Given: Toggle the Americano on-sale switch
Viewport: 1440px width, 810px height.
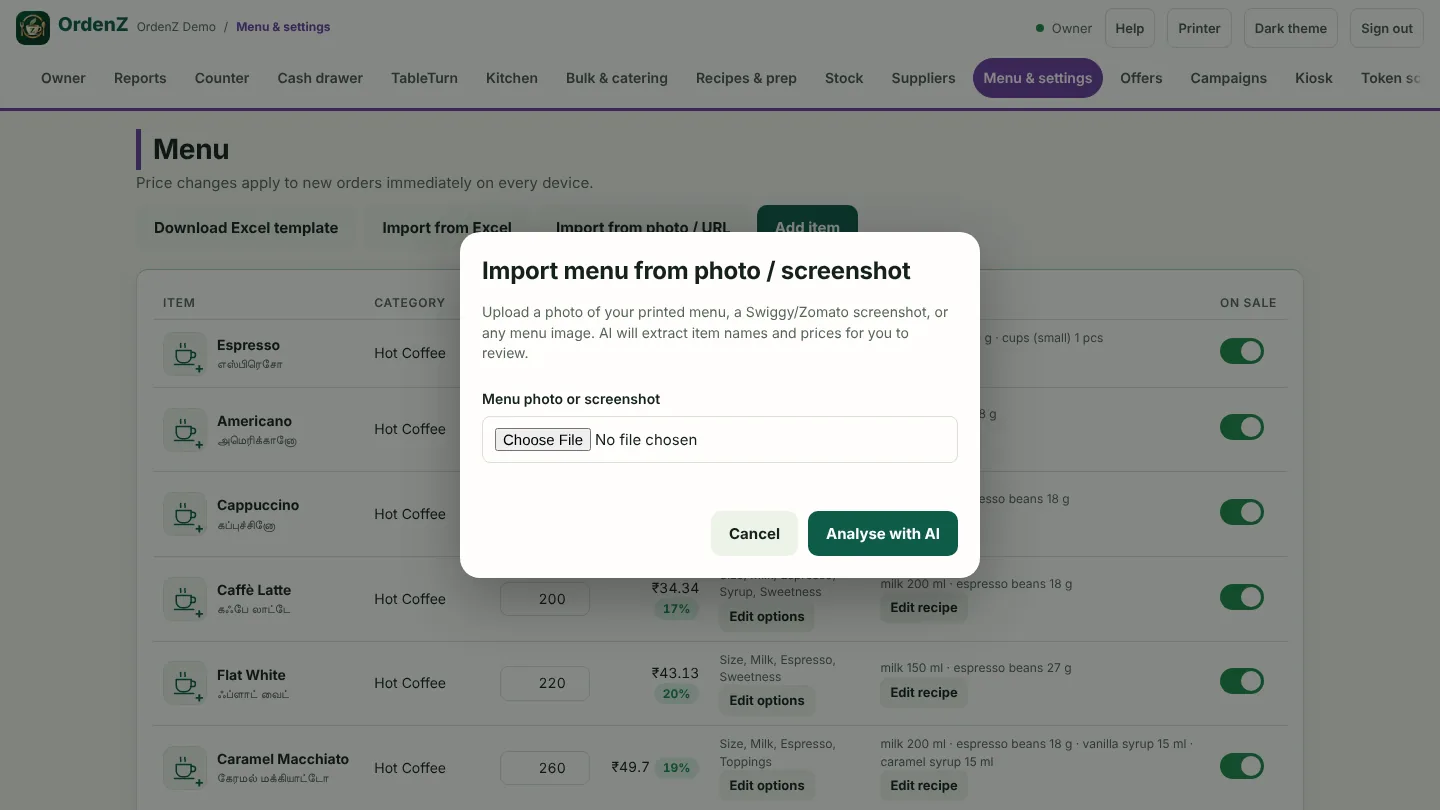Looking at the screenshot, I should tap(1242, 427).
